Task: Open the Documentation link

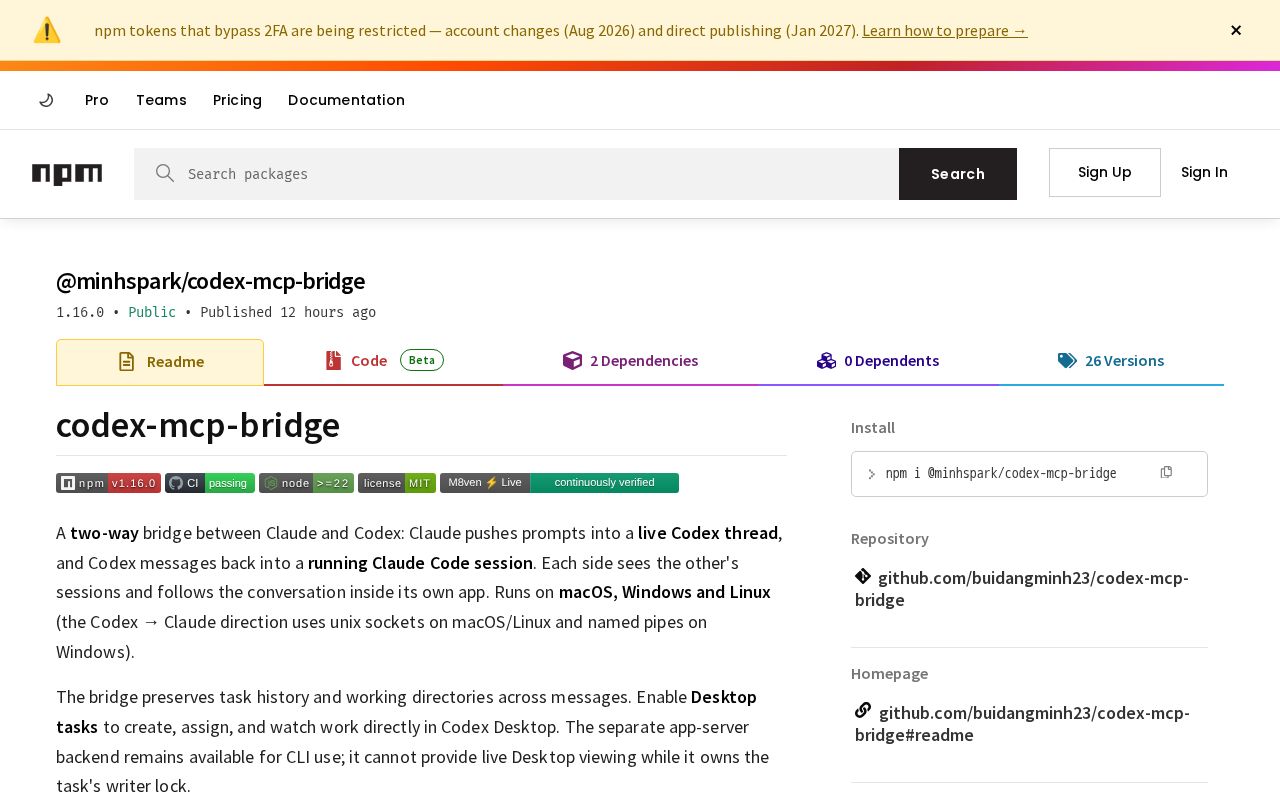Action: 346,100
